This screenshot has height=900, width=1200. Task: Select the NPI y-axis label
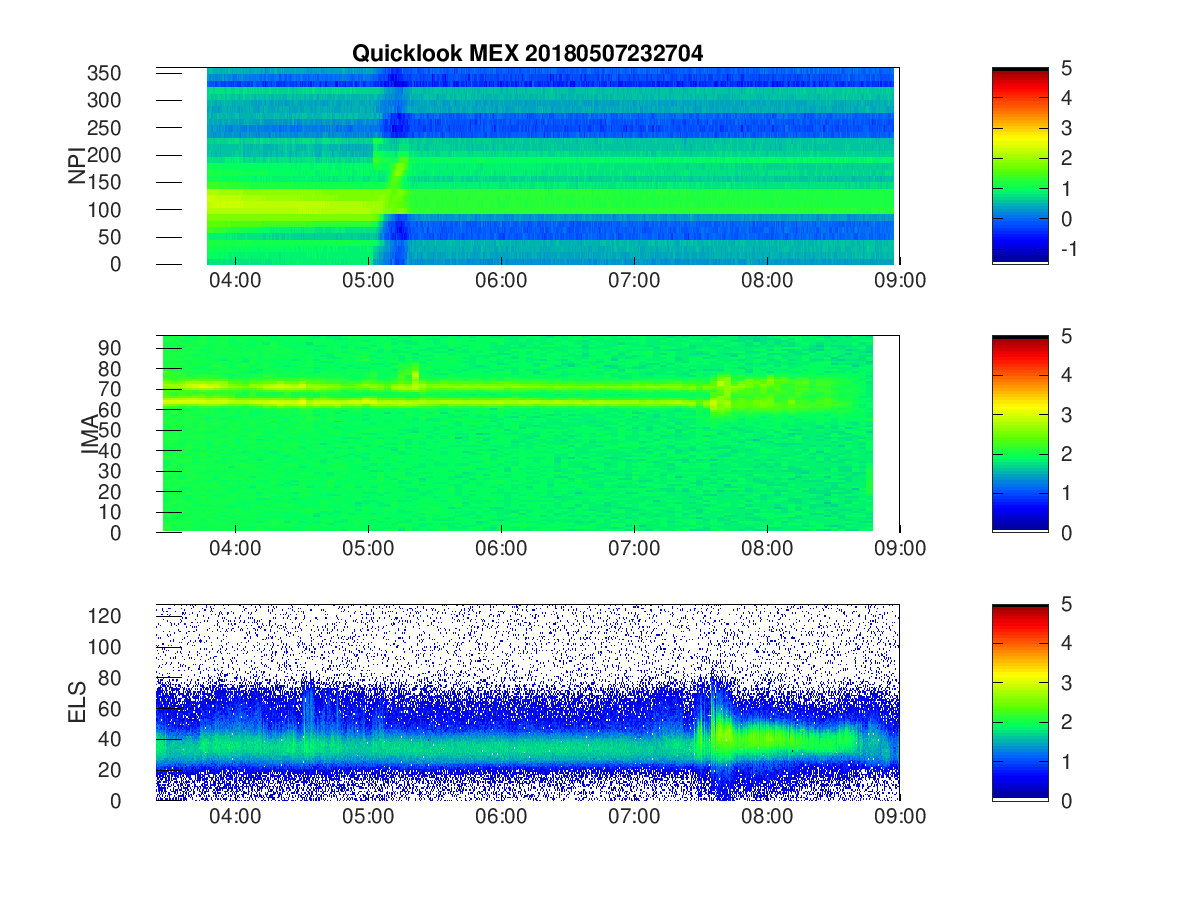(x=76, y=165)
